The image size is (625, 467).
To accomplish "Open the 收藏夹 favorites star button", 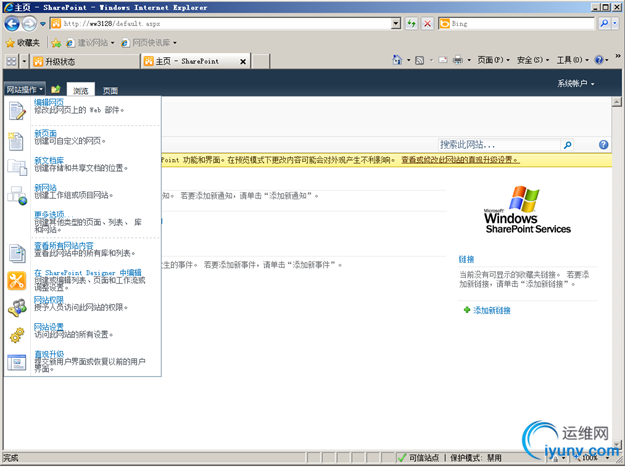I will pyautogui.click(x=23, y=43).
